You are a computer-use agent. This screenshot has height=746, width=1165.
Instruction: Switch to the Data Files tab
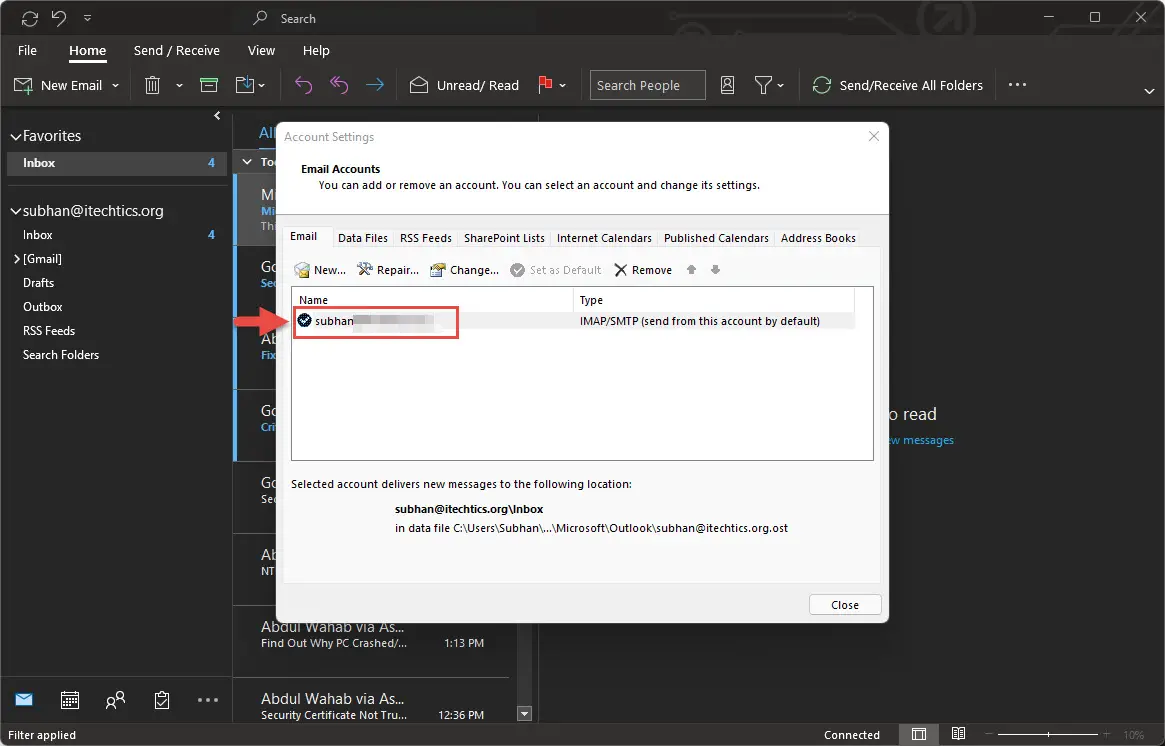point(363,238)
